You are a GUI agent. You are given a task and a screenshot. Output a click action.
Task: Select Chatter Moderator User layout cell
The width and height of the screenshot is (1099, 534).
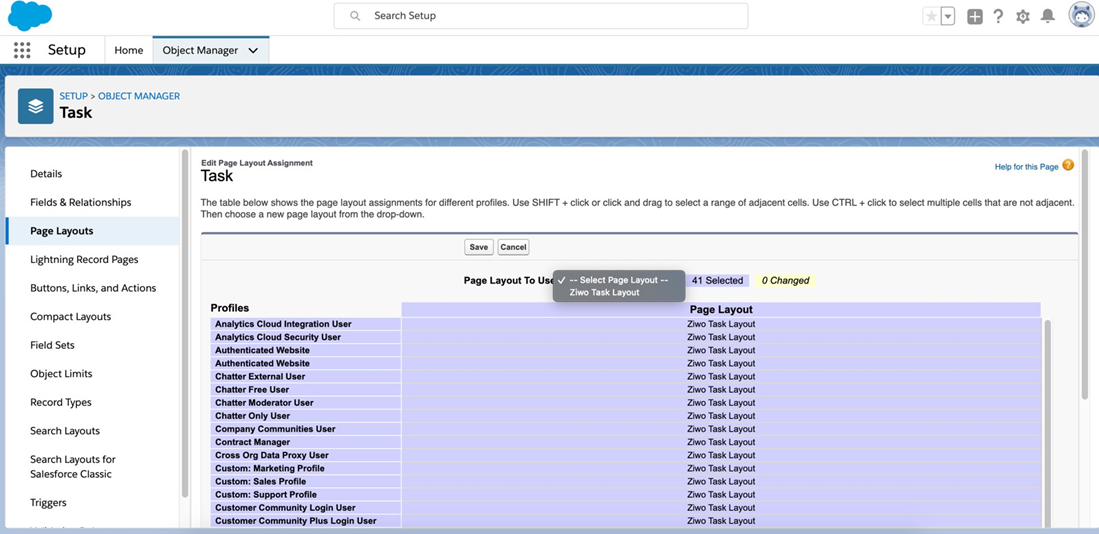[x=721, y=403]
